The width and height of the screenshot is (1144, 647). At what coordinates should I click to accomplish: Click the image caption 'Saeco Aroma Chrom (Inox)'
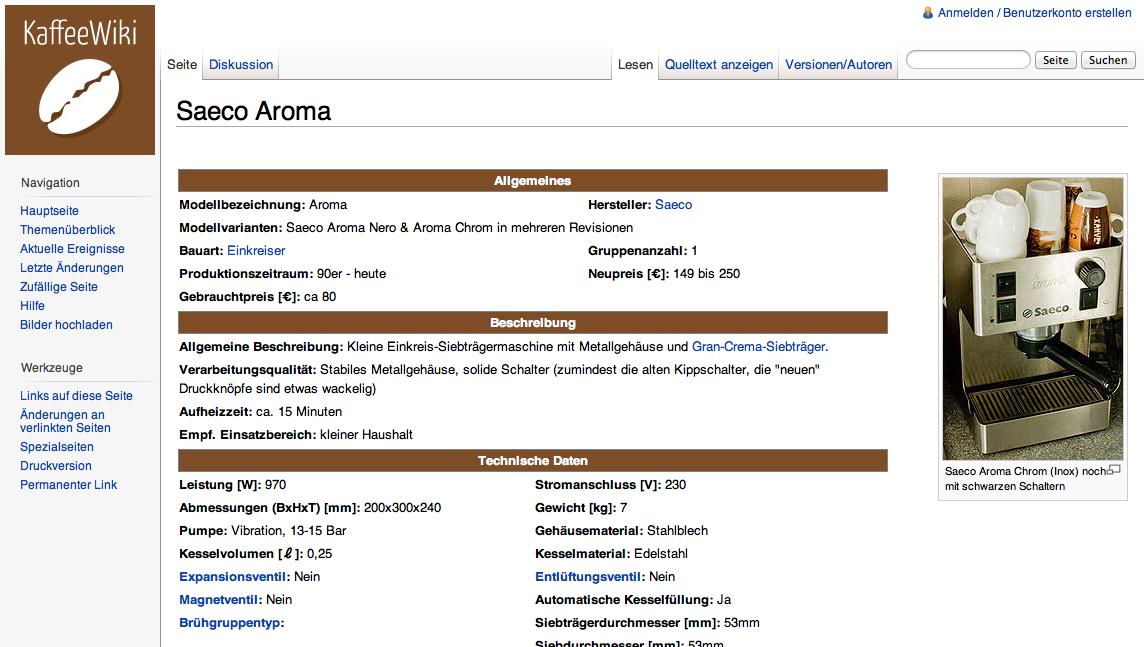pyautogui.click(x=1012, y=471)
